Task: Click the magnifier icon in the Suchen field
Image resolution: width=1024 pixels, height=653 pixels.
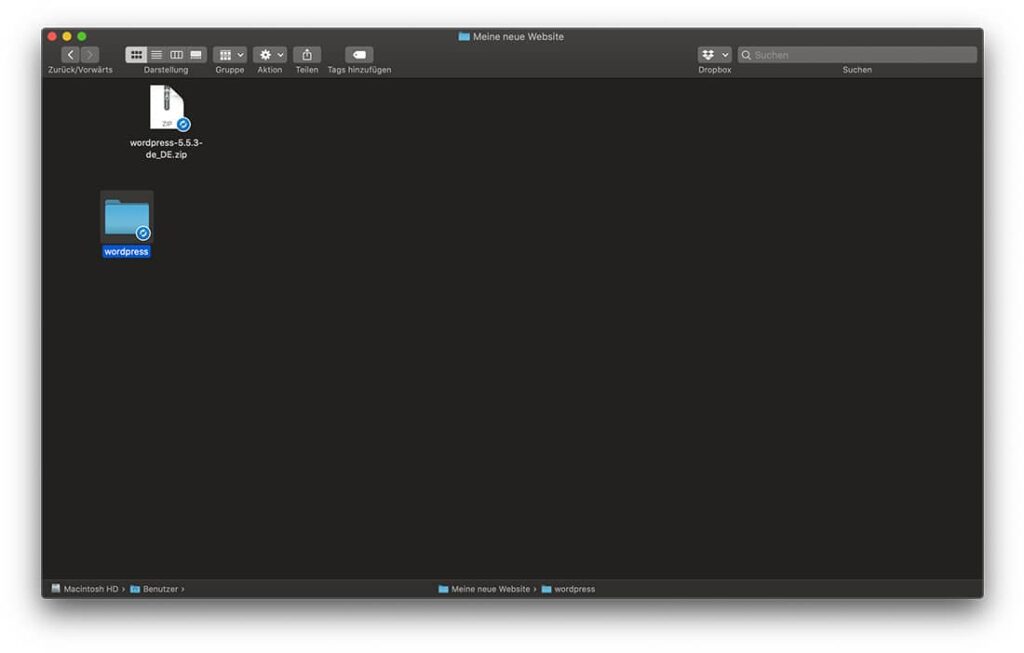Action: (x=747, y=54)
